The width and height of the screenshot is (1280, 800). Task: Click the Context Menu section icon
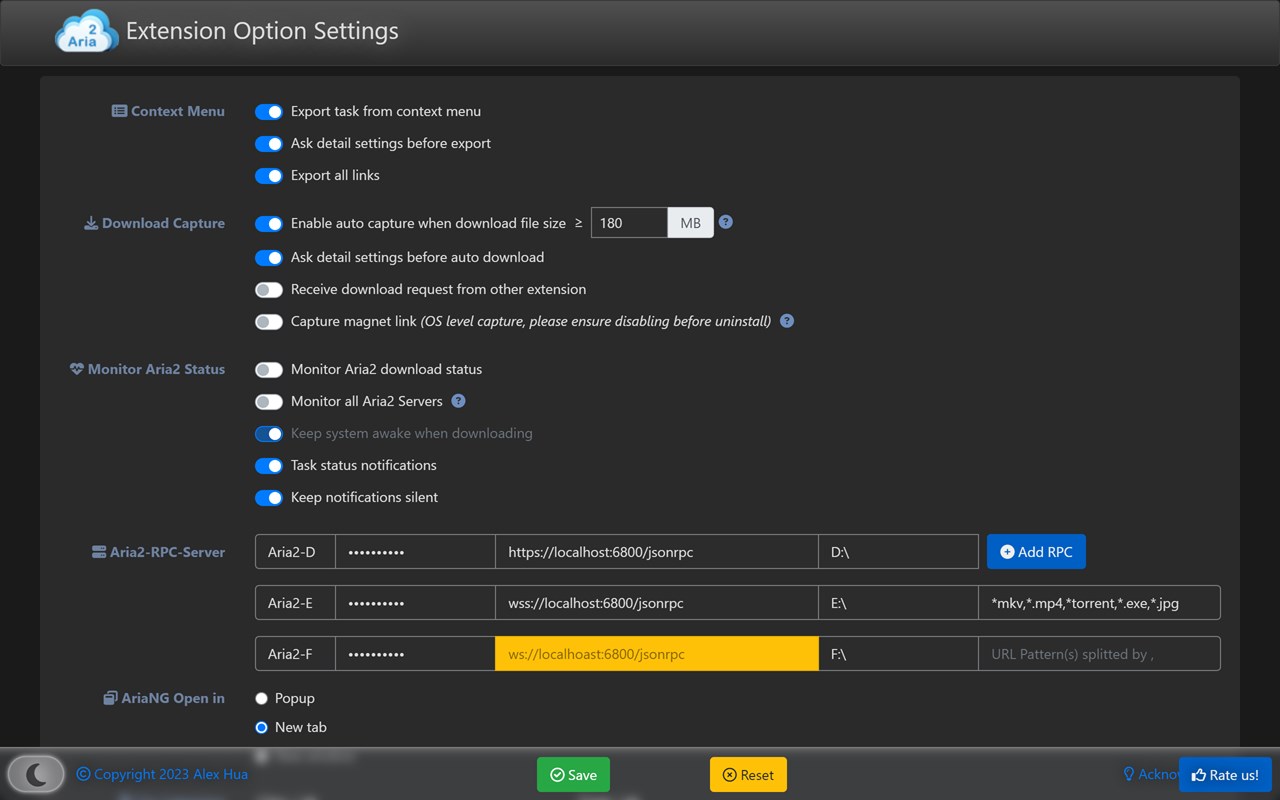[119, 111]
